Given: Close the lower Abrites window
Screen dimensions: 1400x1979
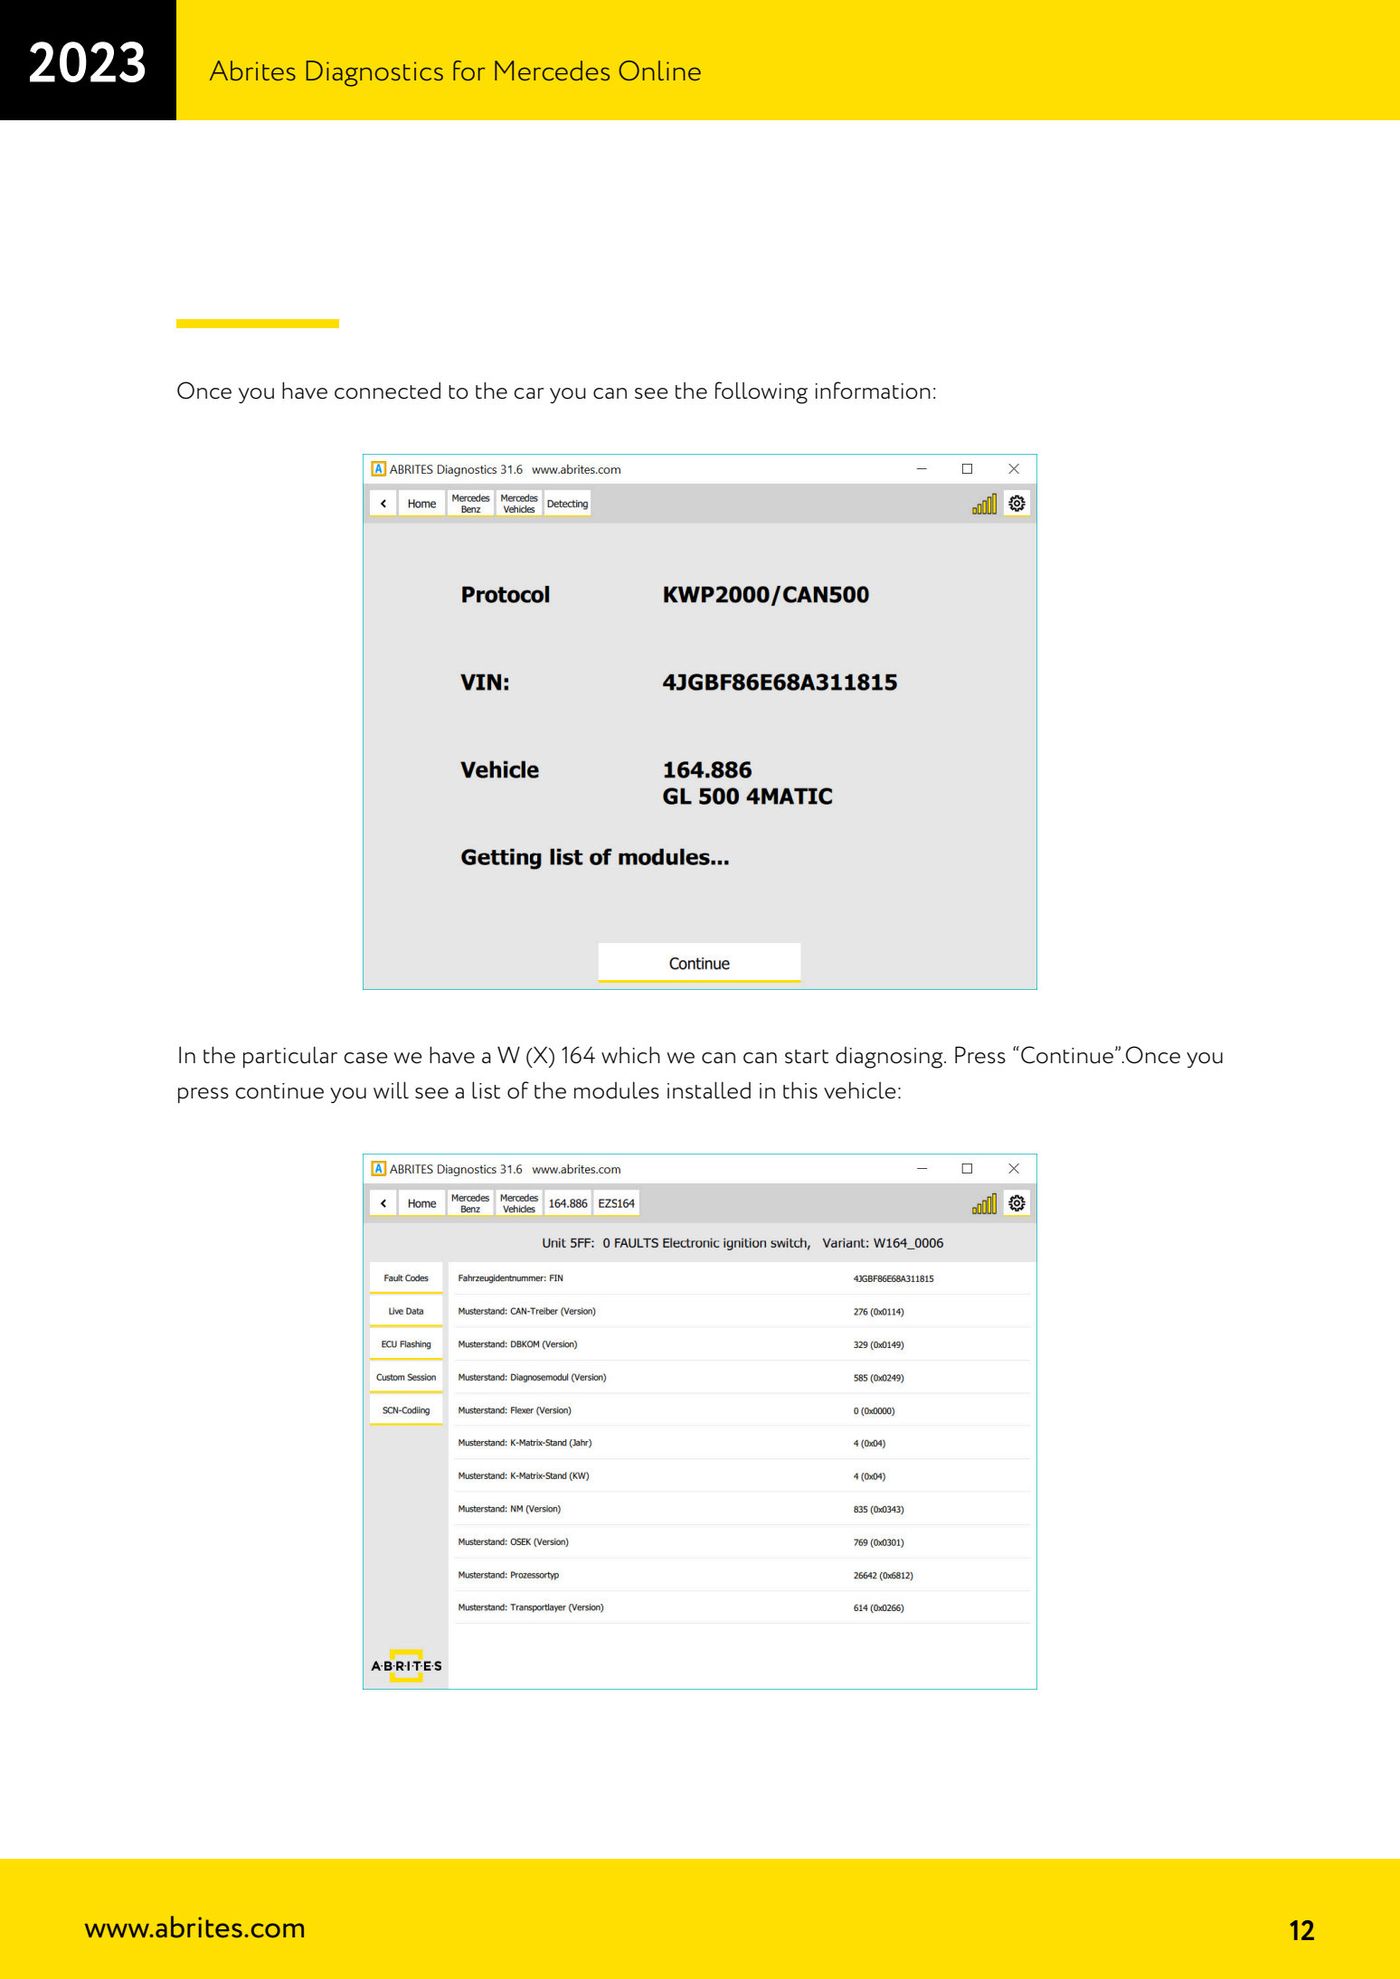Looking at the screenshot, I should tap(1013, 1169).
